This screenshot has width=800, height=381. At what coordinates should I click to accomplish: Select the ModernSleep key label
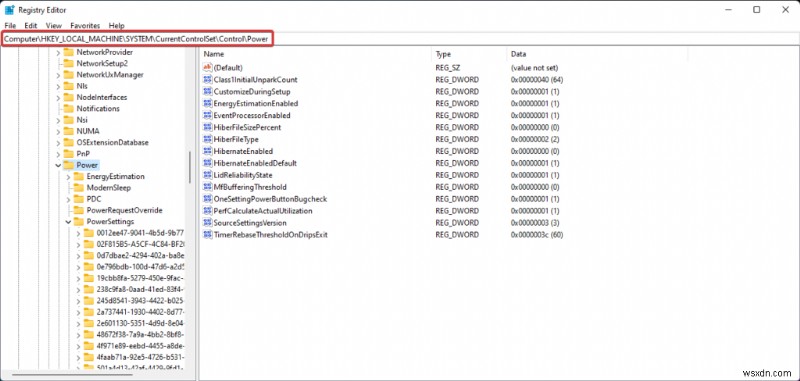pyautogui.click(x=109, y=188)
